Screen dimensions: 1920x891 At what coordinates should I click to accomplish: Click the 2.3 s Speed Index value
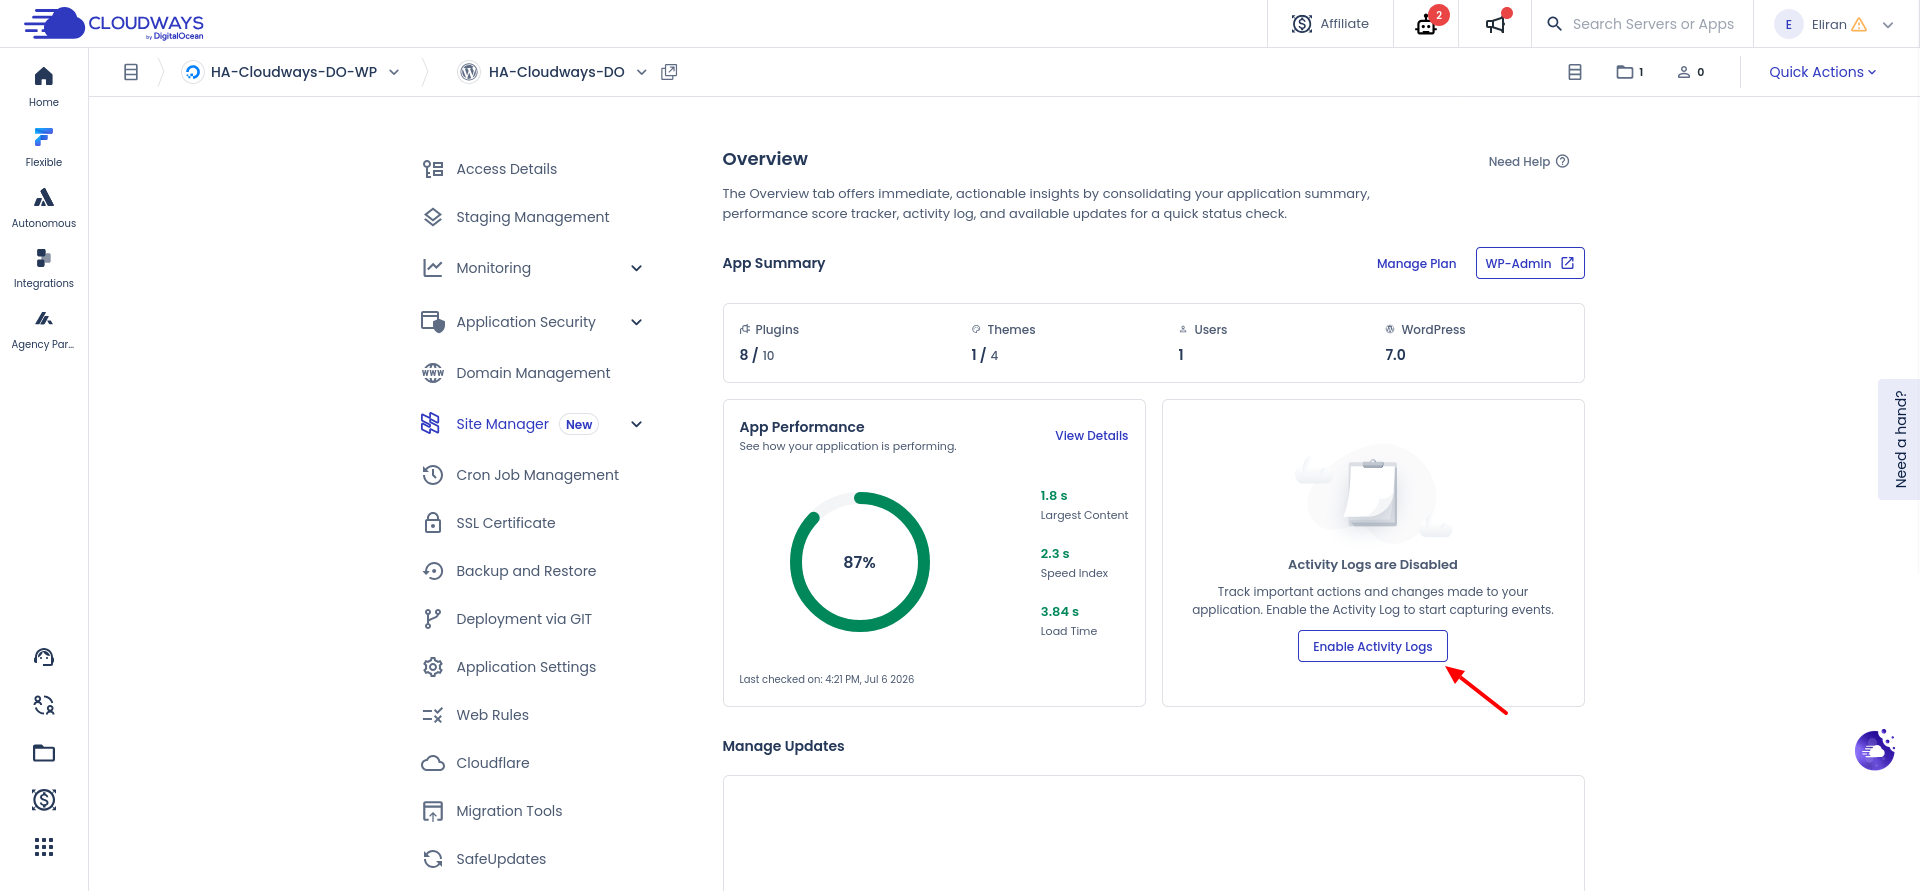point(1054,554)
